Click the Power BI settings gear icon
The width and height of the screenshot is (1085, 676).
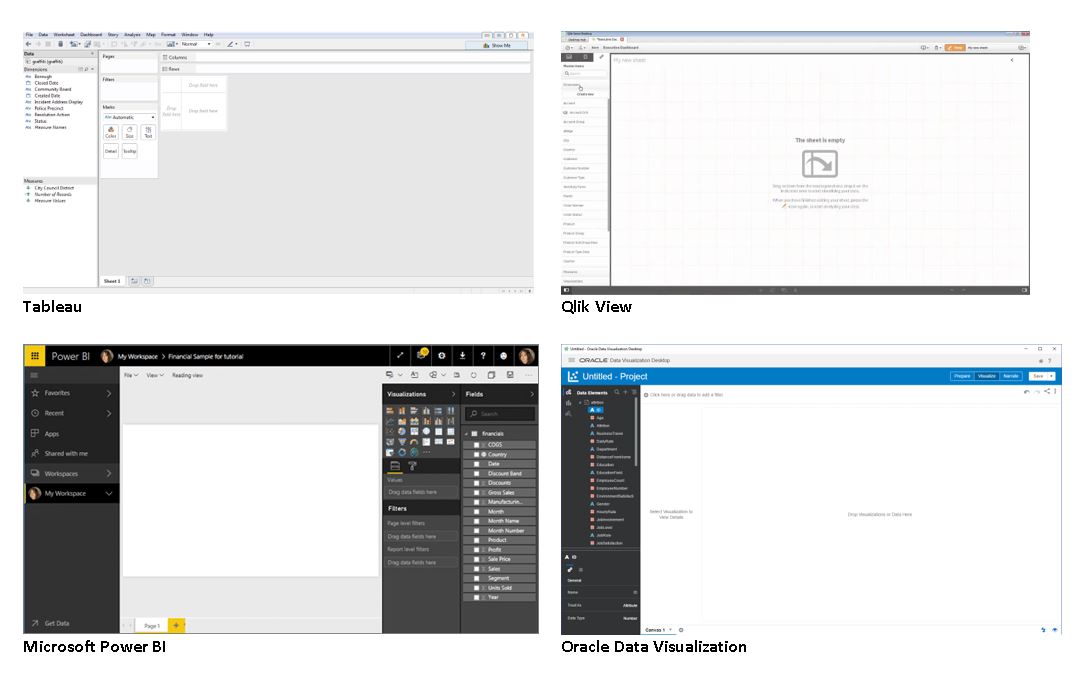click(x=441, y=356)
